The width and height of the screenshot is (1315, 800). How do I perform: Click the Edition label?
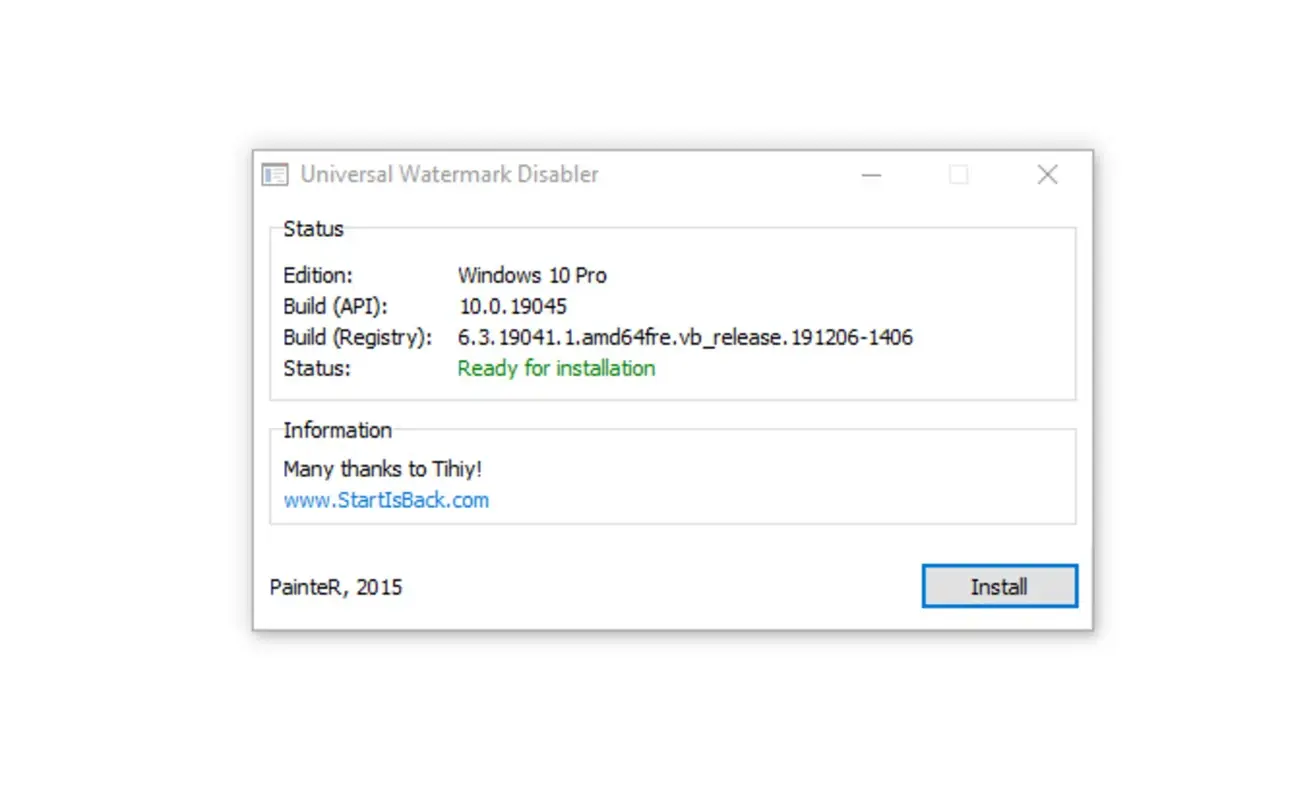pos(317,275)
